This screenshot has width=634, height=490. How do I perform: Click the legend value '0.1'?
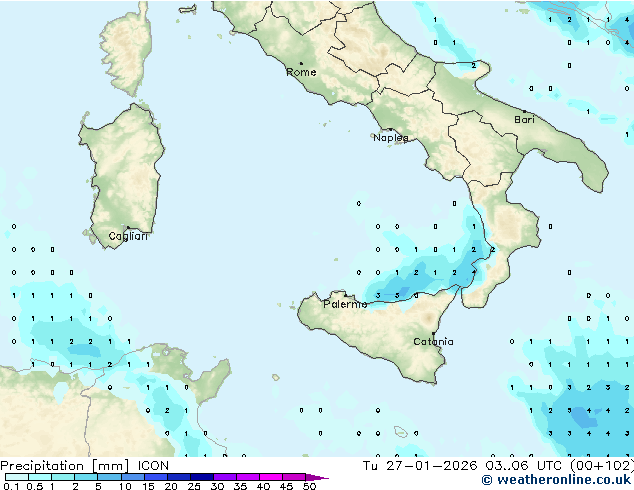click(11, 486)
